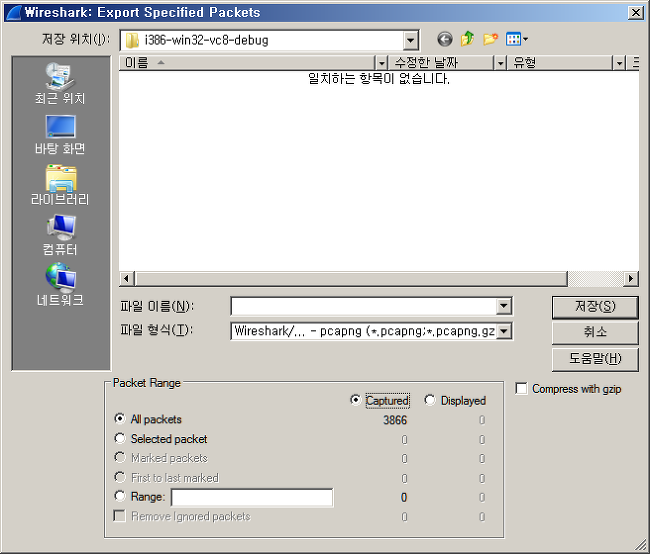Choose the All packets option

click(x=119, y=419)
